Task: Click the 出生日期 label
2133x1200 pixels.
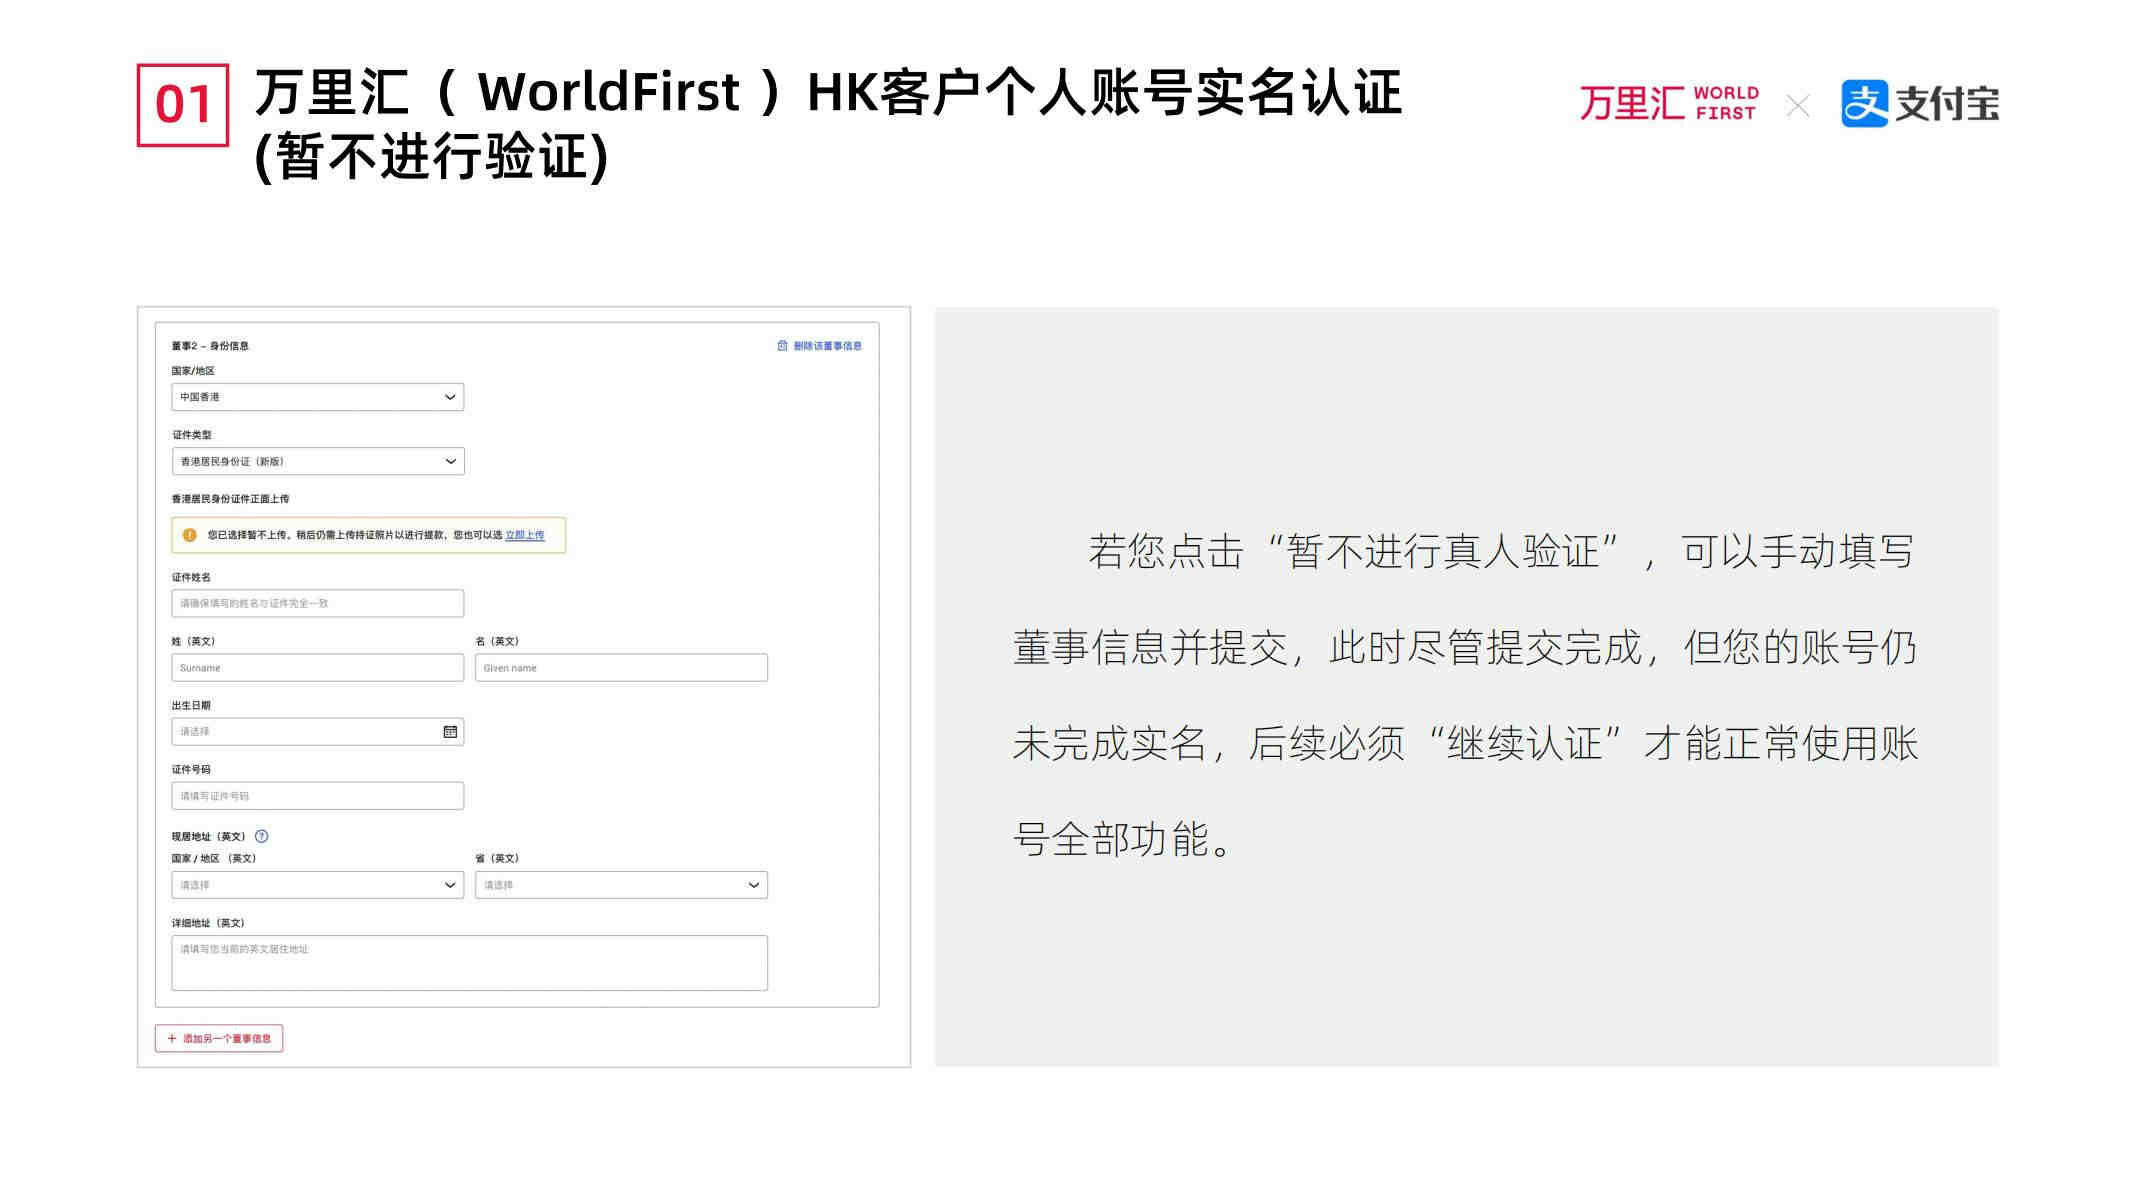Action: [191, 705]
